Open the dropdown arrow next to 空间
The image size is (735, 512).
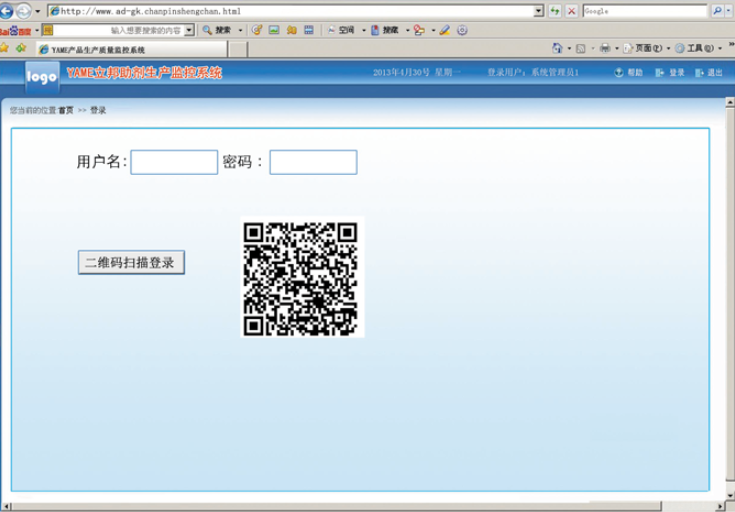(x=364, y=30)
